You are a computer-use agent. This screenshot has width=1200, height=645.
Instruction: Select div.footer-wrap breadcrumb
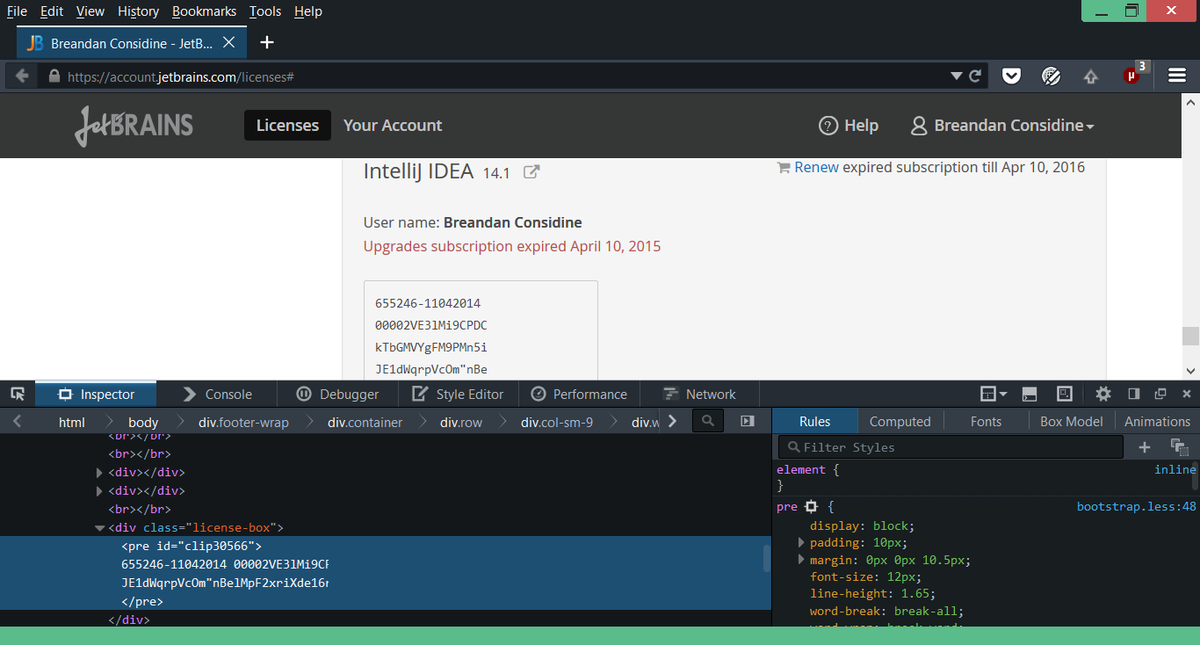(243, 422)
